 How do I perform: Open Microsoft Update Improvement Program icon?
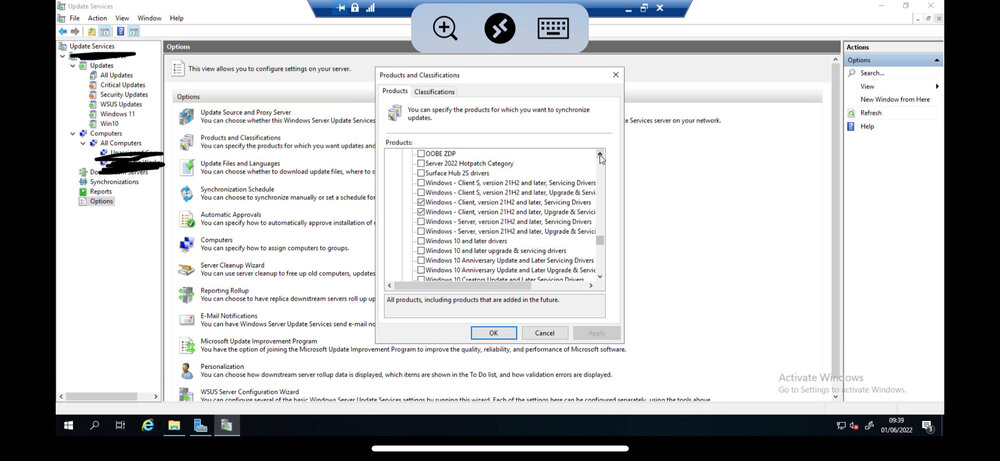(186, 346)
